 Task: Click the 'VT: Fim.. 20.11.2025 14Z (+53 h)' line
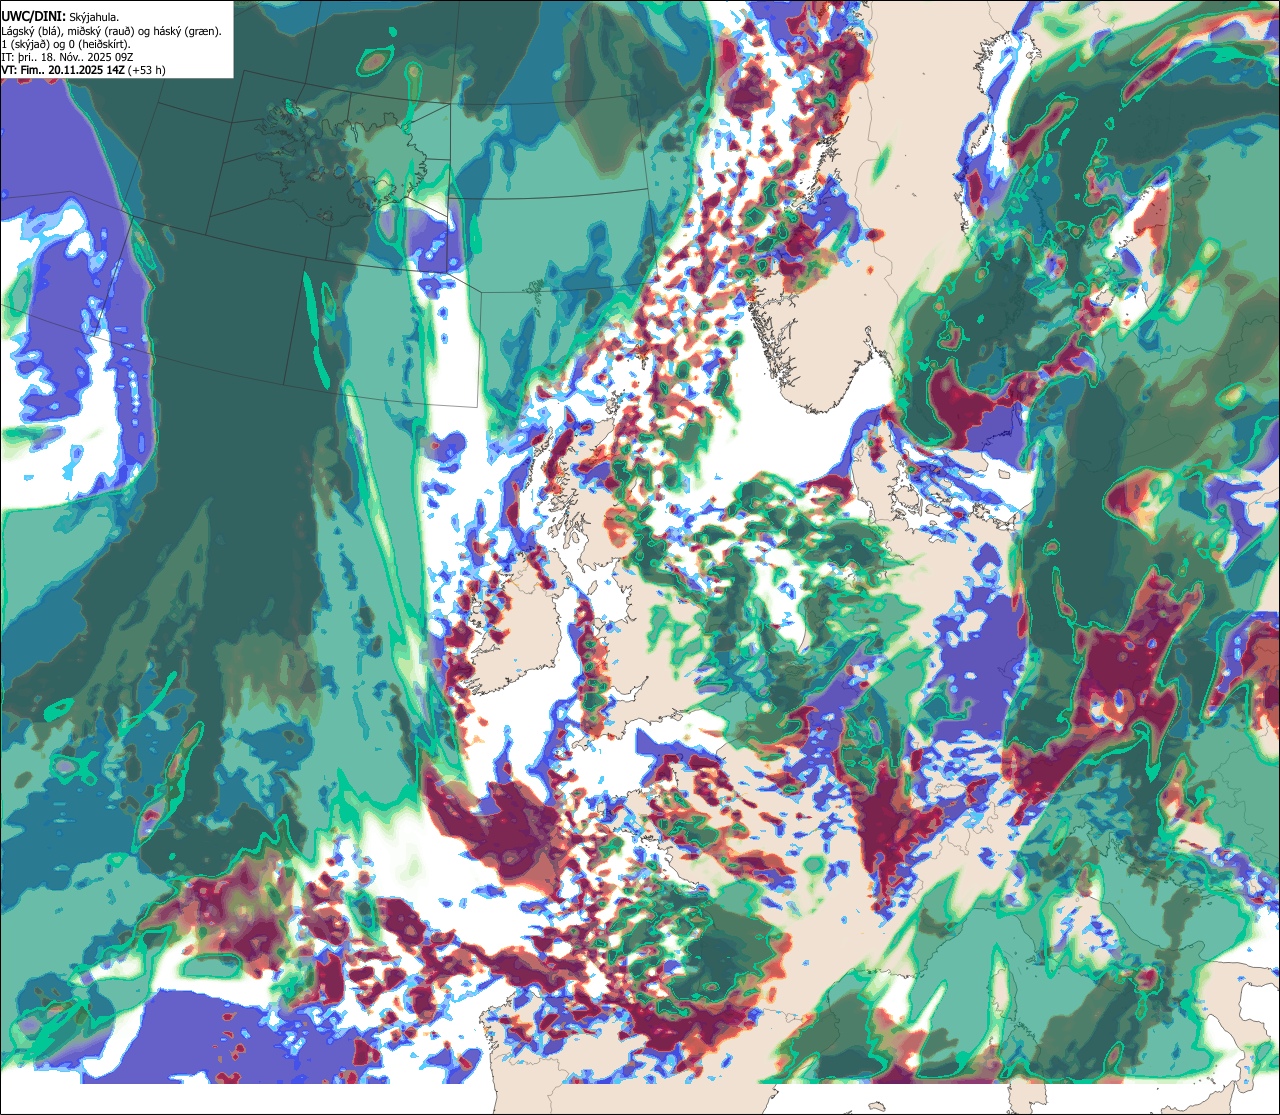[x=84, y=70]
